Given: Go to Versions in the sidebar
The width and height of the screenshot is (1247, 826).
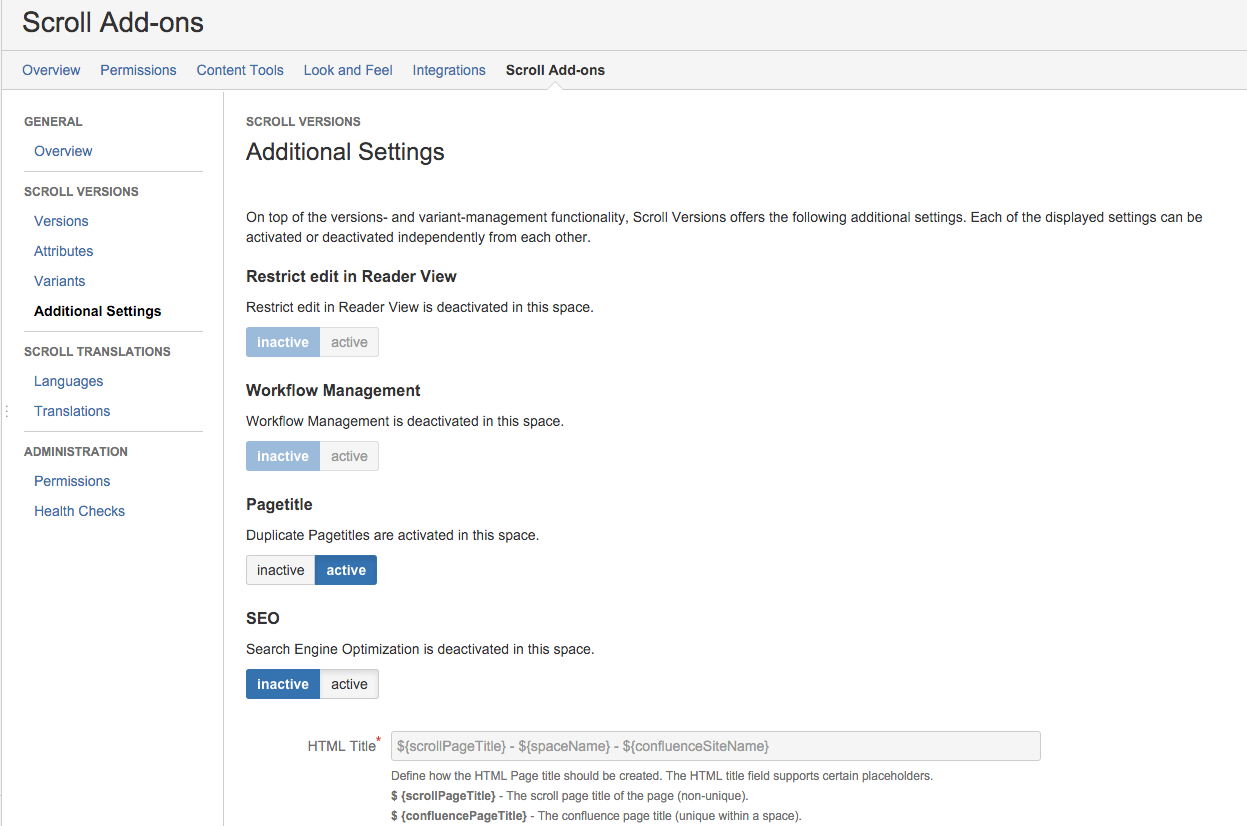Looking at the screenshot, I should point(61,221).
